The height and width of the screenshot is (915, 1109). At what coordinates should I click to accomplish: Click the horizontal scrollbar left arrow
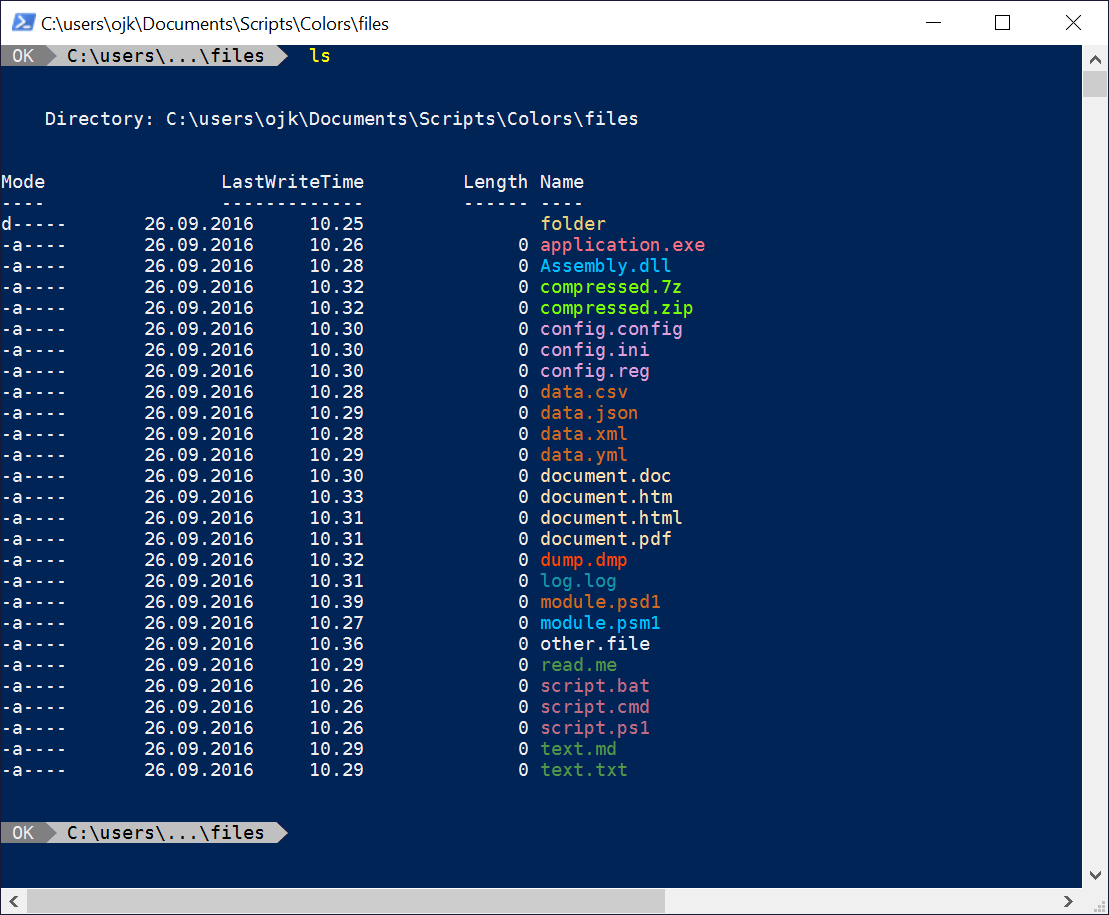[13, 901]
